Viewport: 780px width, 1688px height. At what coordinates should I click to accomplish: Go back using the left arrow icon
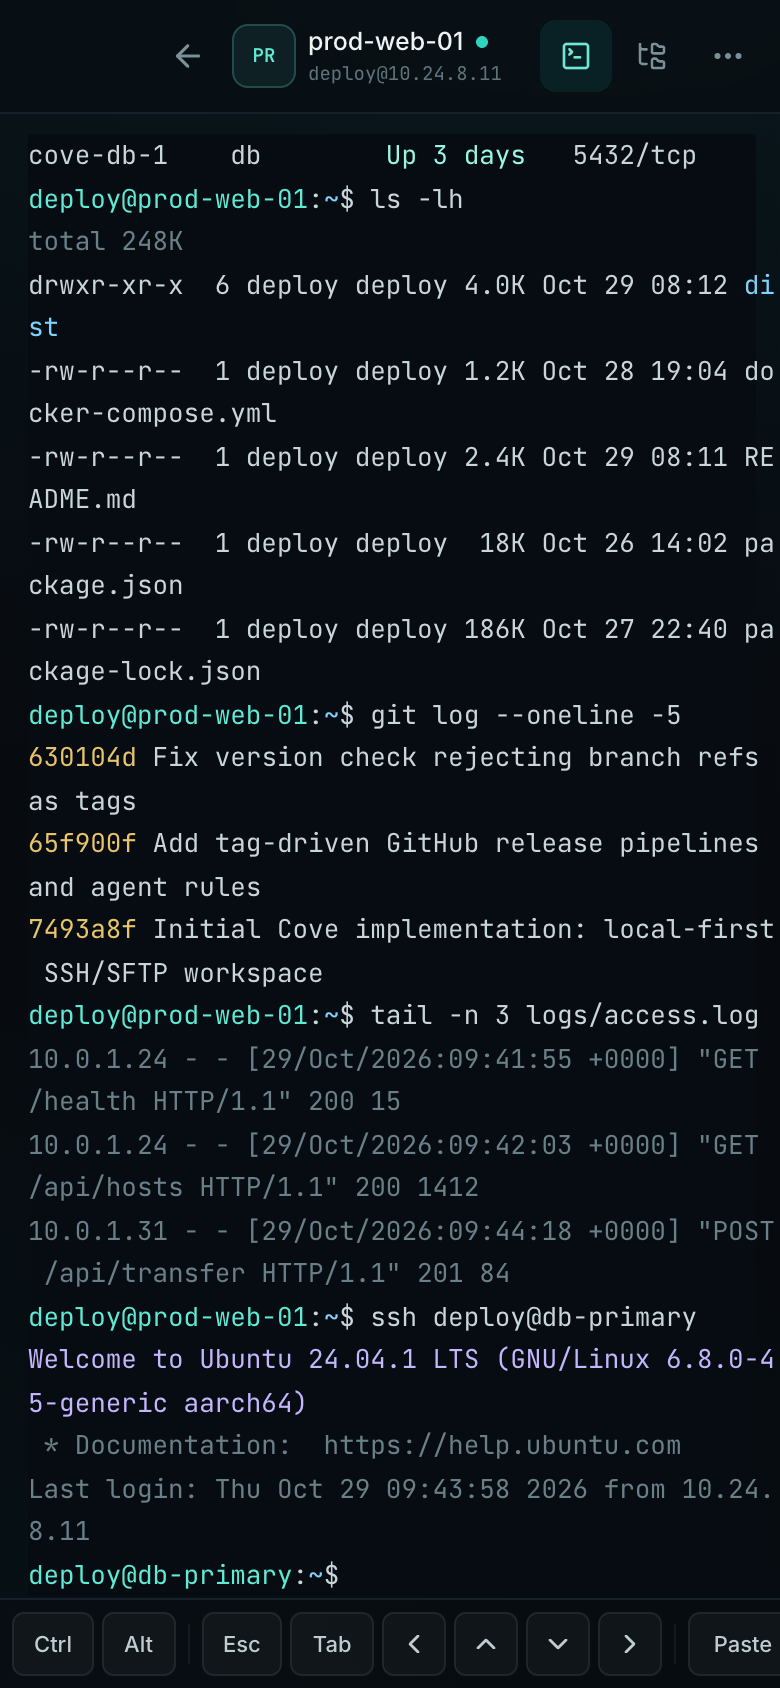pyautogui.click(x=188, y=56)
